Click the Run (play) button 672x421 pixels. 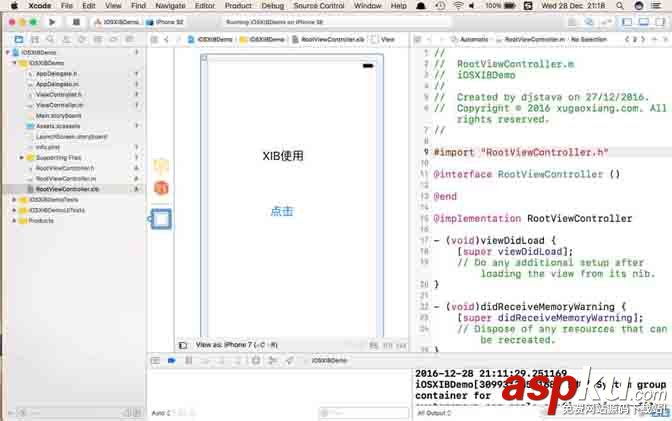pyautogui.click(x=52, y=22)
